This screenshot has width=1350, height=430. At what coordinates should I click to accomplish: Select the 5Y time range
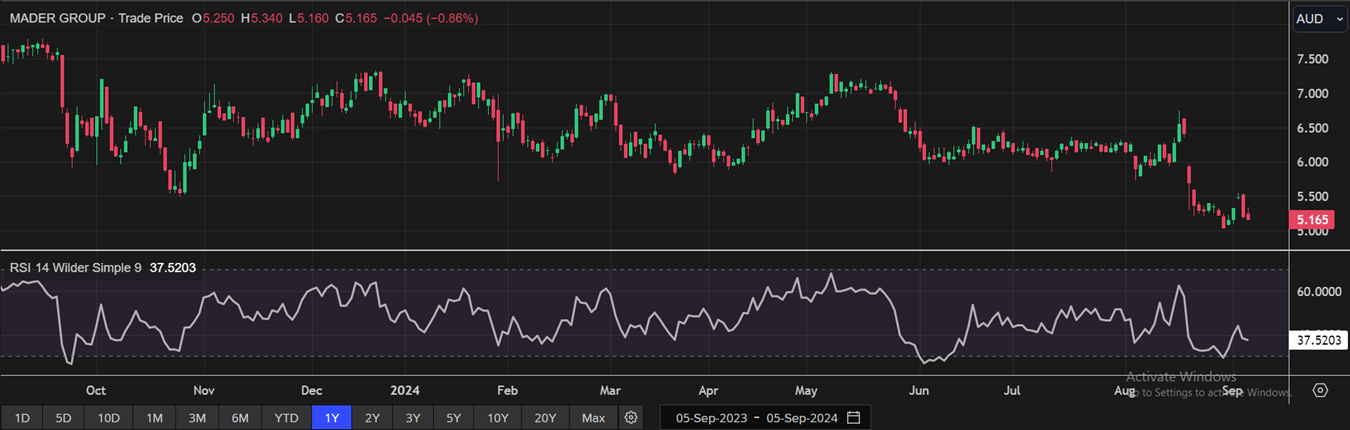tap(453, 417)
